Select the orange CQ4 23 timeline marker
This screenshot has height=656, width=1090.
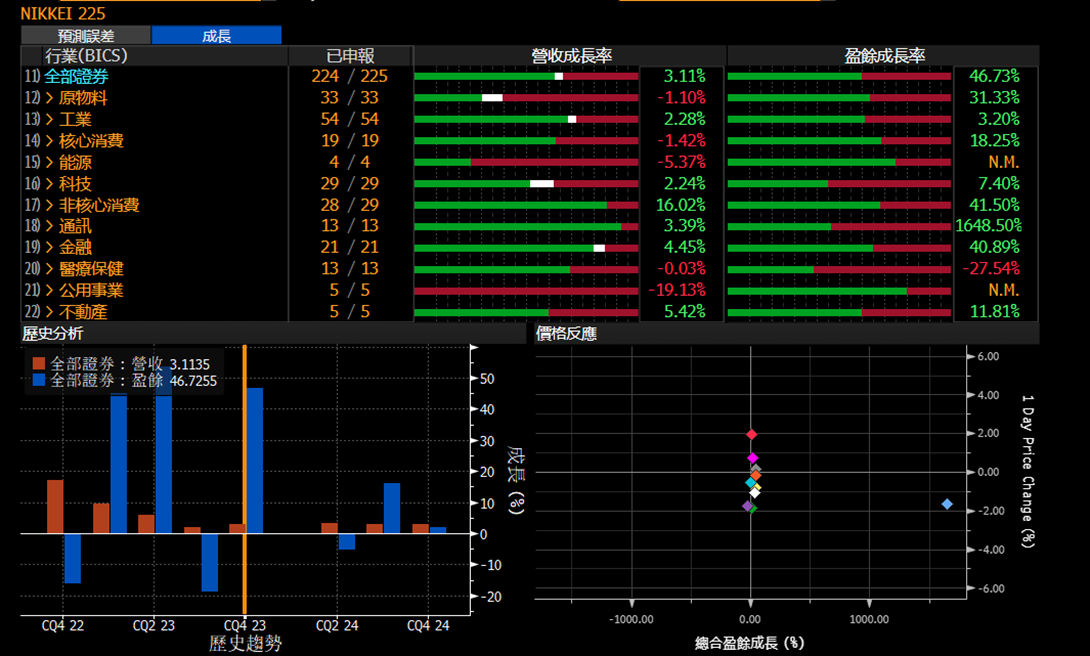pos(245,479)
